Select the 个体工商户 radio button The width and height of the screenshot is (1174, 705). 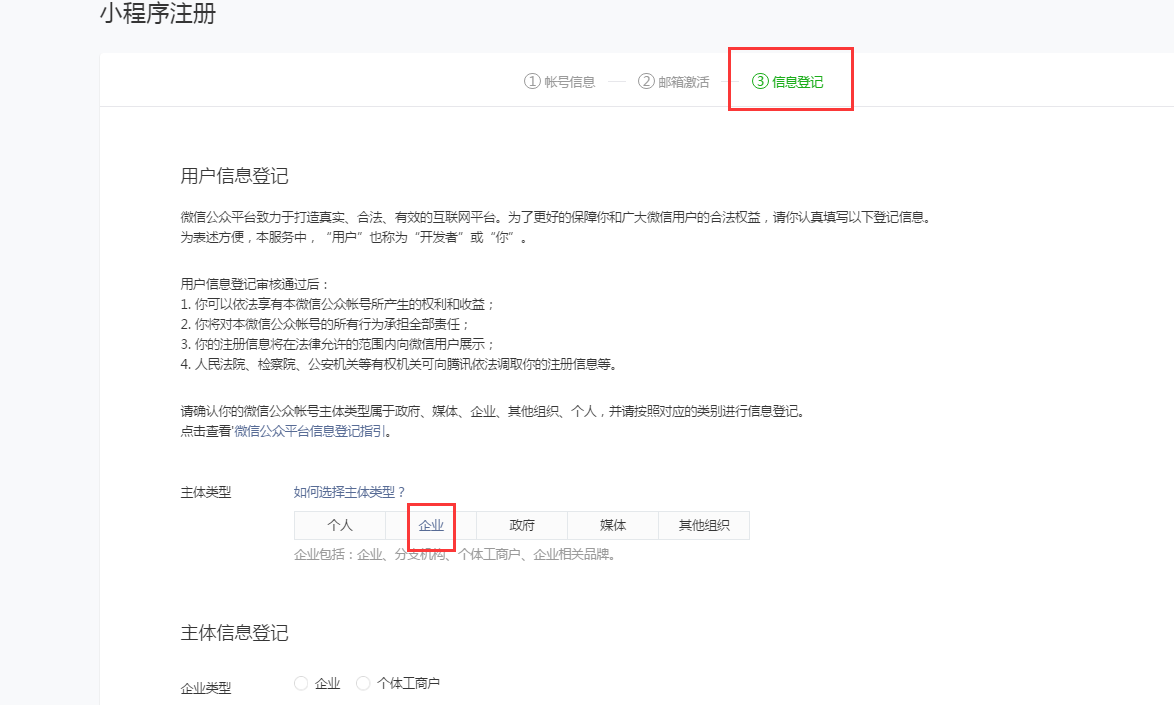pyautogui.click(x=362, y=683)
